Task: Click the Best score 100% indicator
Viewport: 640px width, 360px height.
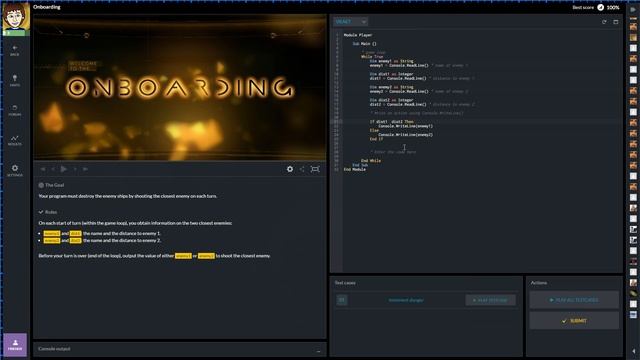Action: point(596,7)
